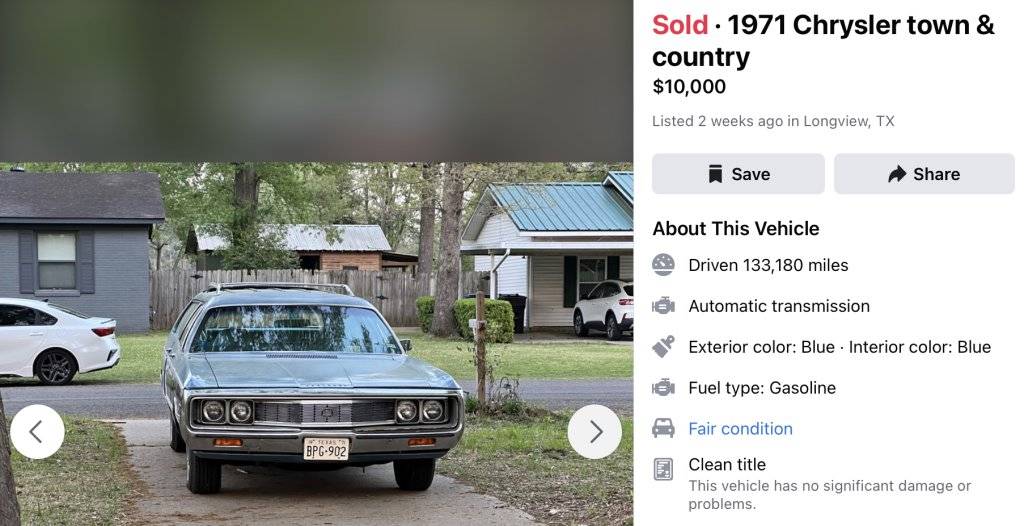The image size is (1024, 526).
Task: Click the Driven 133,180 miles text
Action: (x=768, y=265)
